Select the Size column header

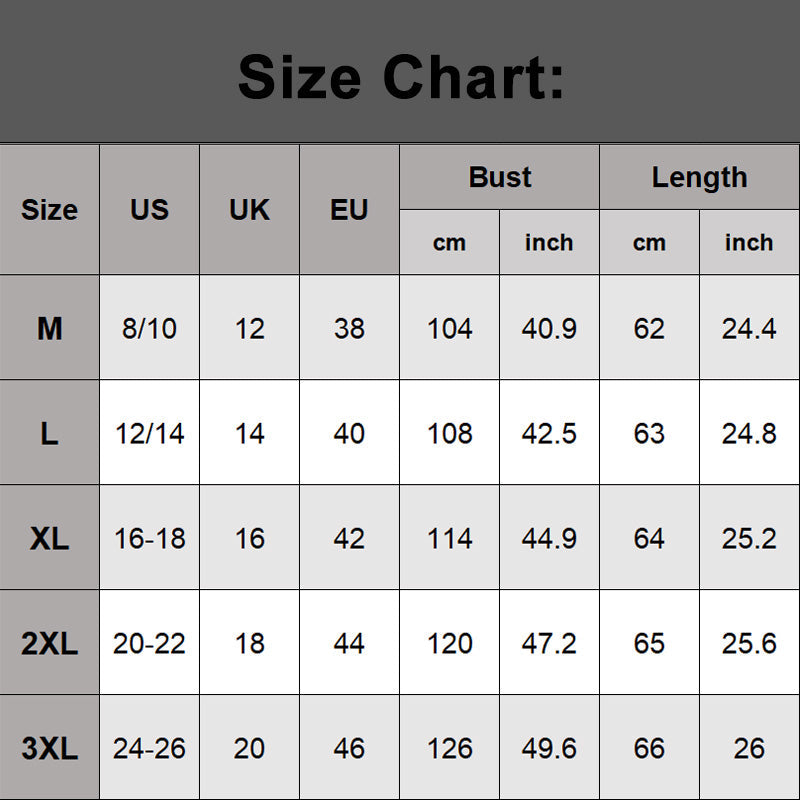[x=49, y=210]
